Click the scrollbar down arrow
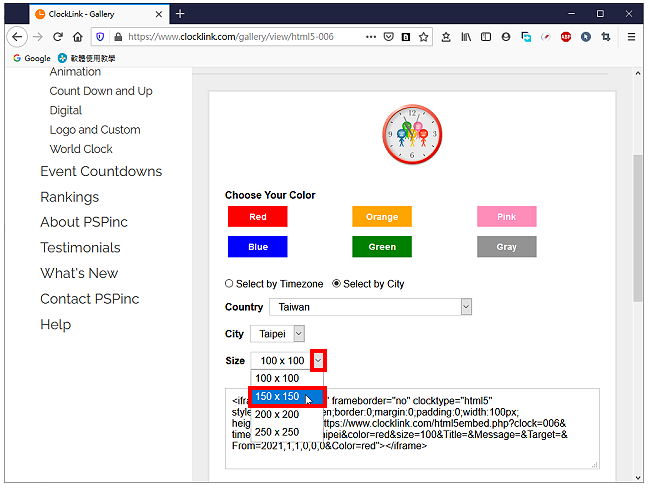650x497 pixels. [638, 478]
